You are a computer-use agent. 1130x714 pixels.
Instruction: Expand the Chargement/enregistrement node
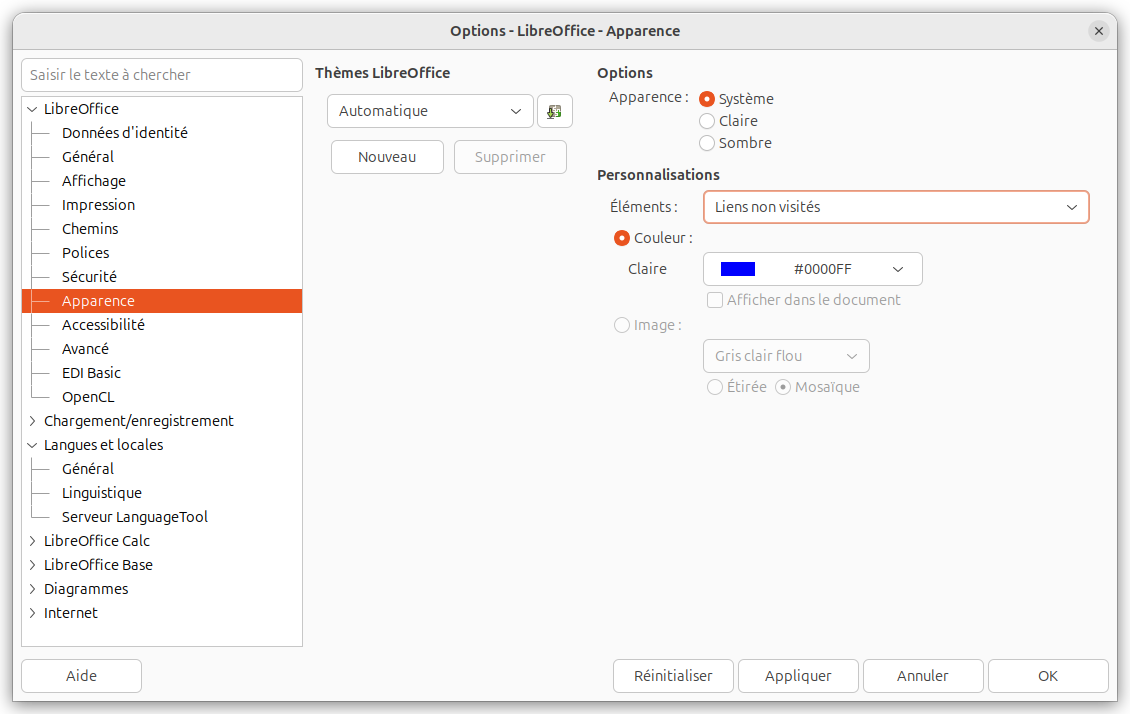(x=32, y=421)
